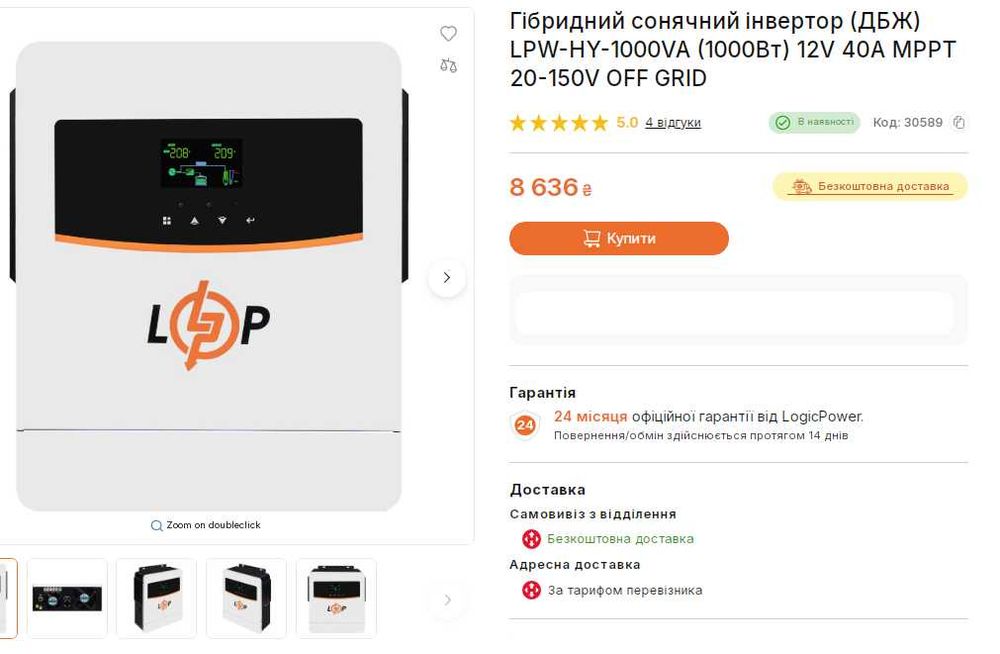Click the magnifier Zoom on doubleclick icon
The width and height of the screenshot is (1000, 654).
[x=156, y=525]
